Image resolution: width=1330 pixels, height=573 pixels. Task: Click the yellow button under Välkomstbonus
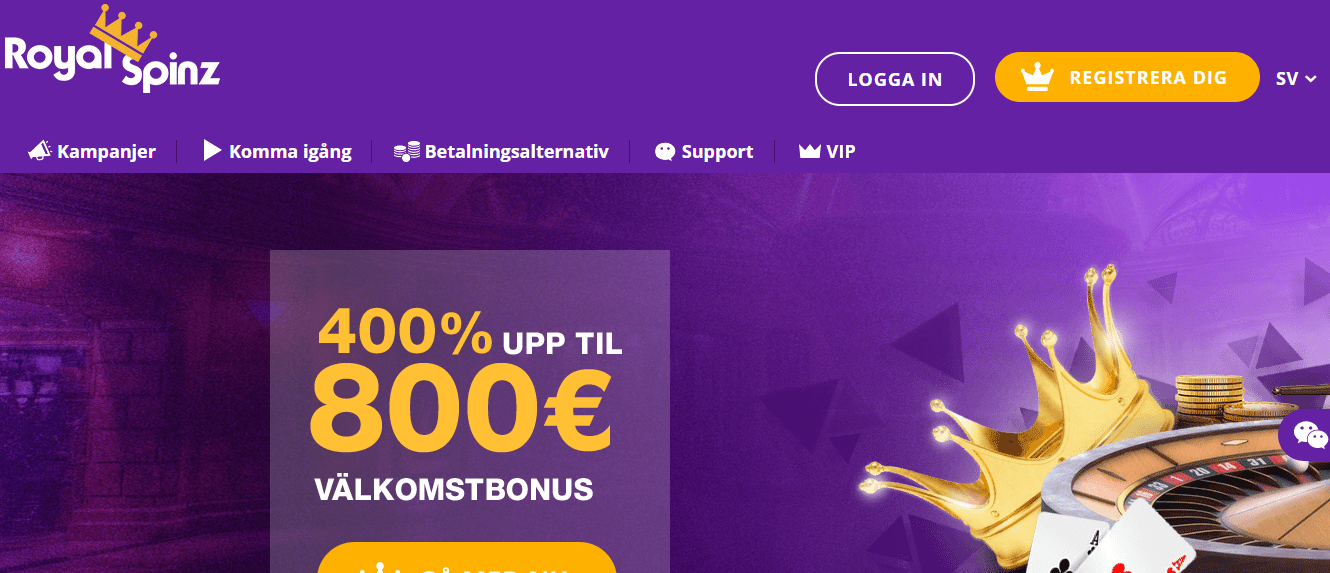click(467, 558)
